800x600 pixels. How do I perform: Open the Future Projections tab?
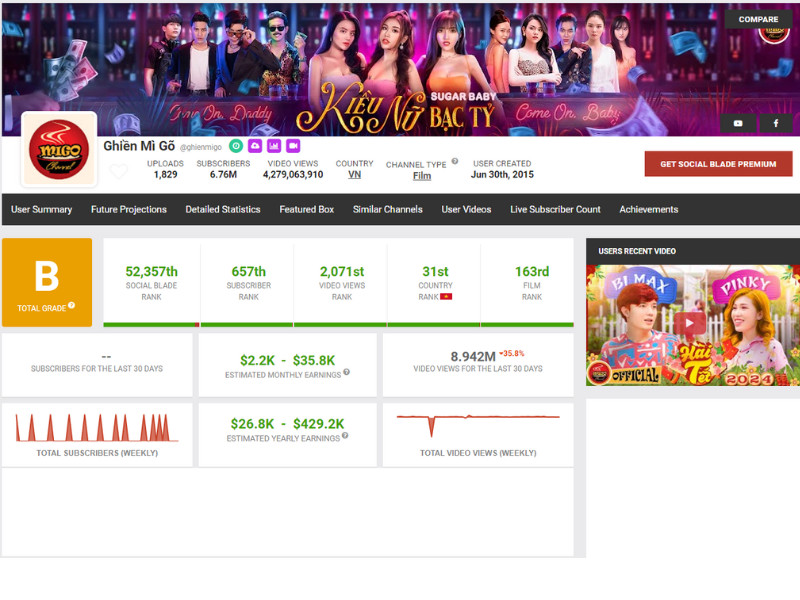(129, 209)
